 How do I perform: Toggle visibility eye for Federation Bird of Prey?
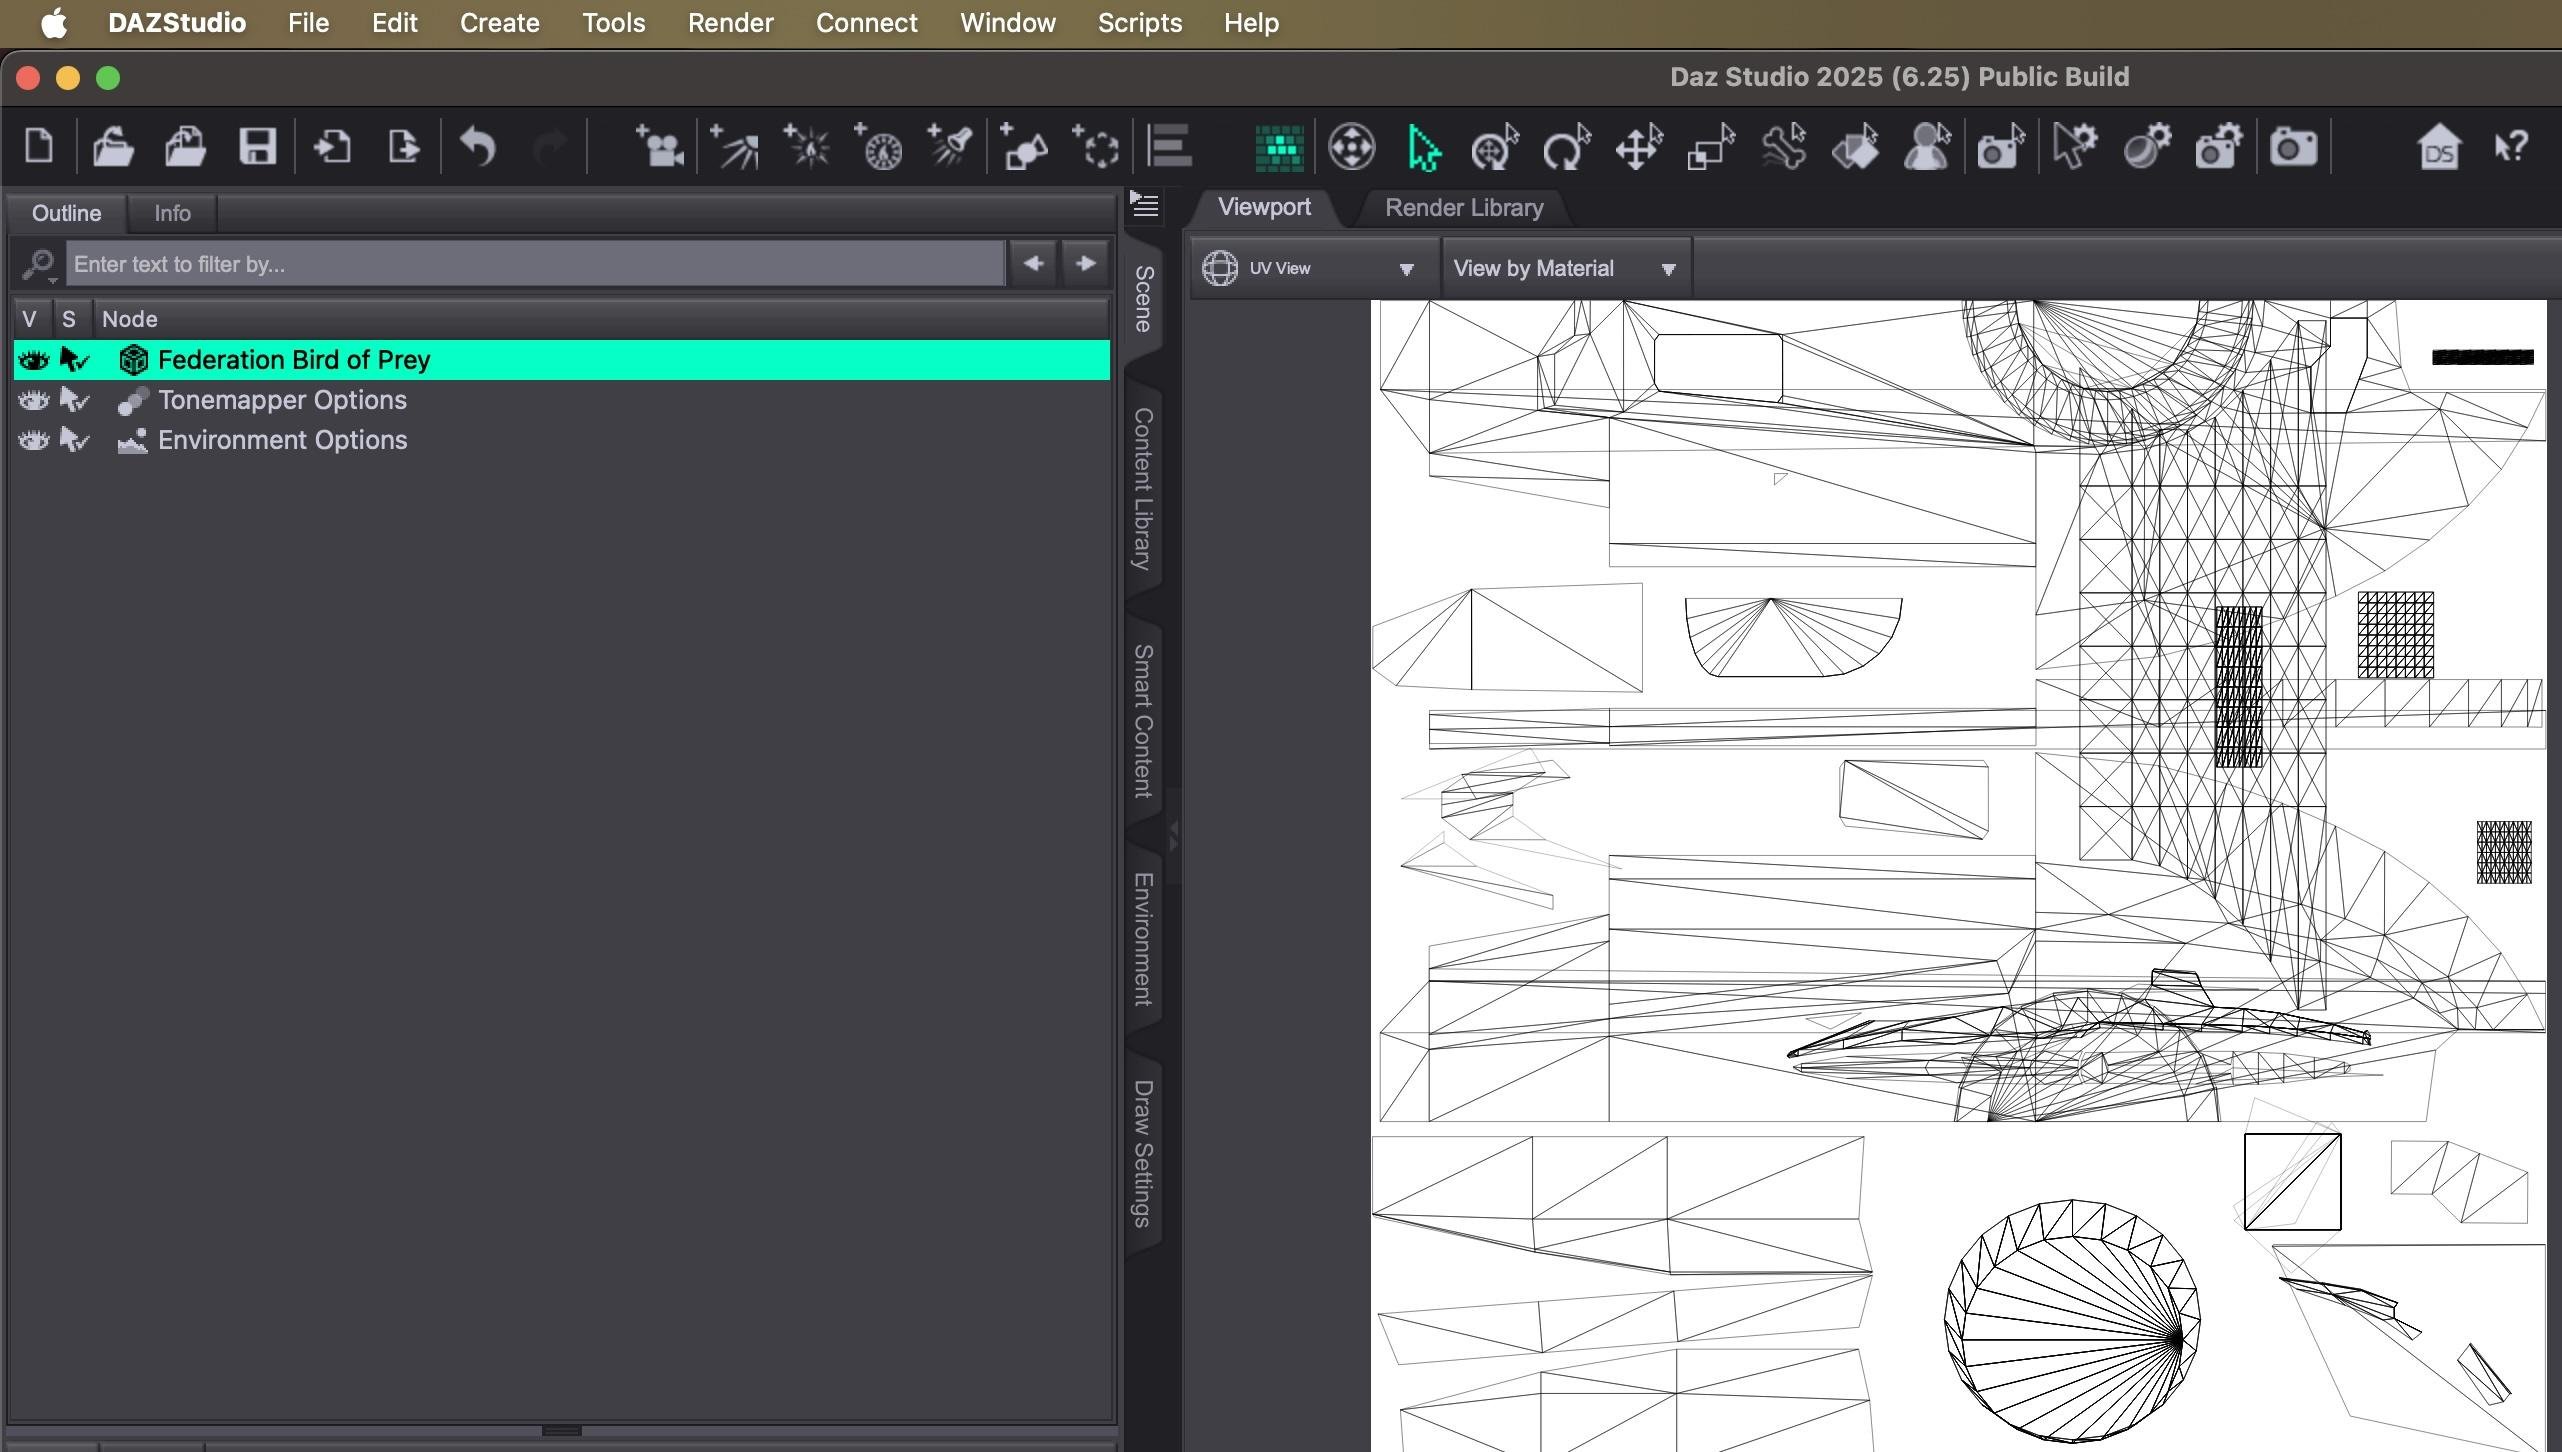pos(33,360)
